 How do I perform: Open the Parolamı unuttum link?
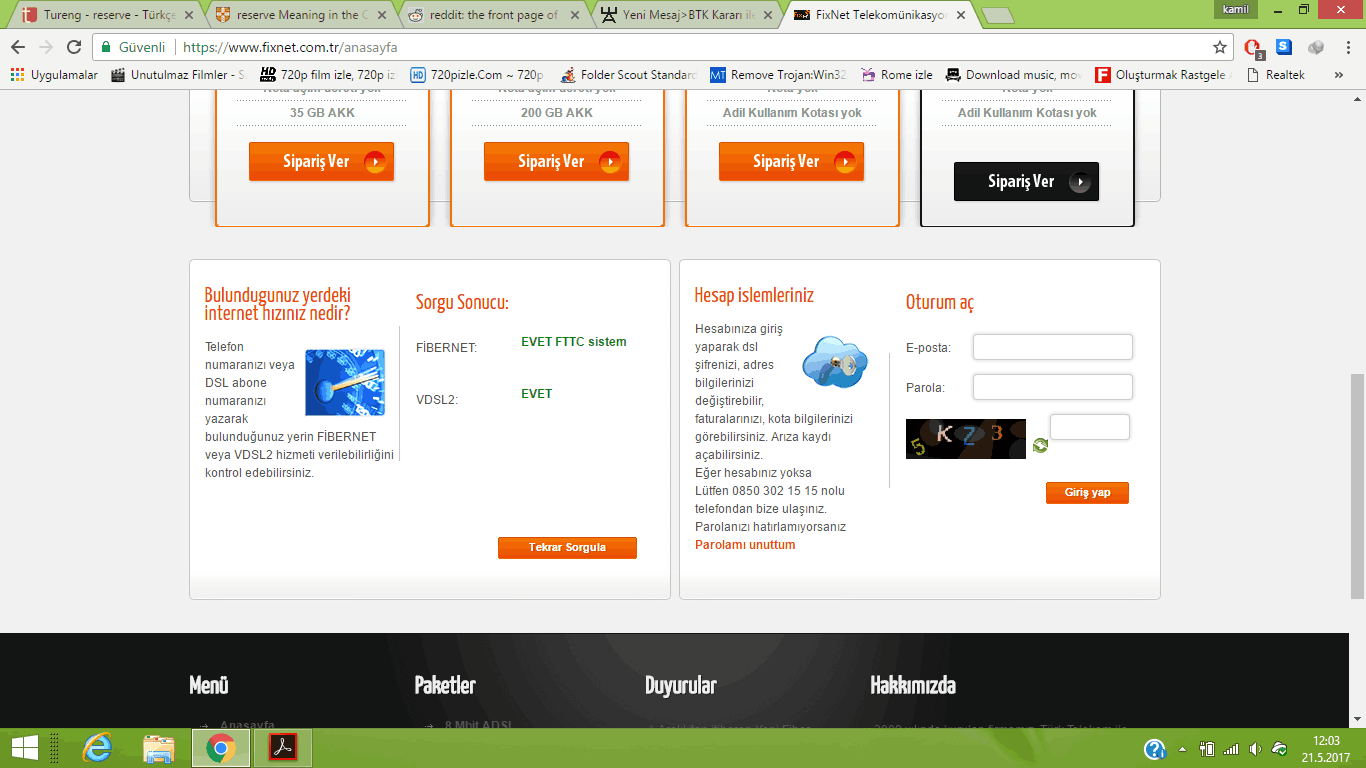(745, 545)
